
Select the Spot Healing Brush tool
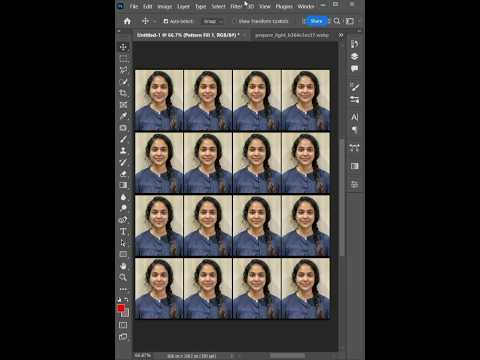pos(123,128)
